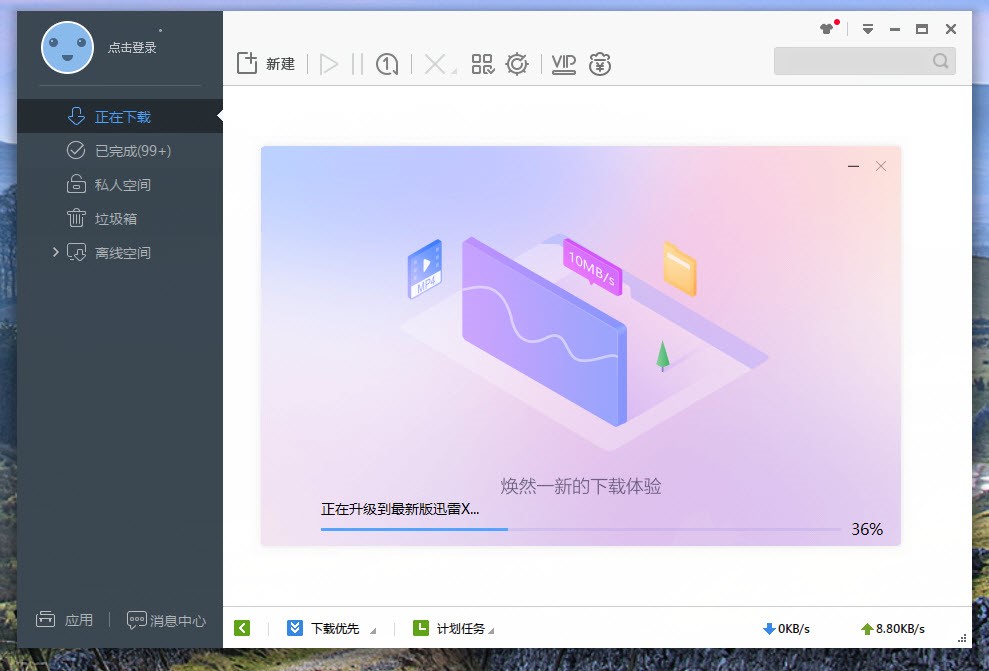Open Thunder settings gear
Viewport: 989px width, 671px height.
click(x=517, y=62)
